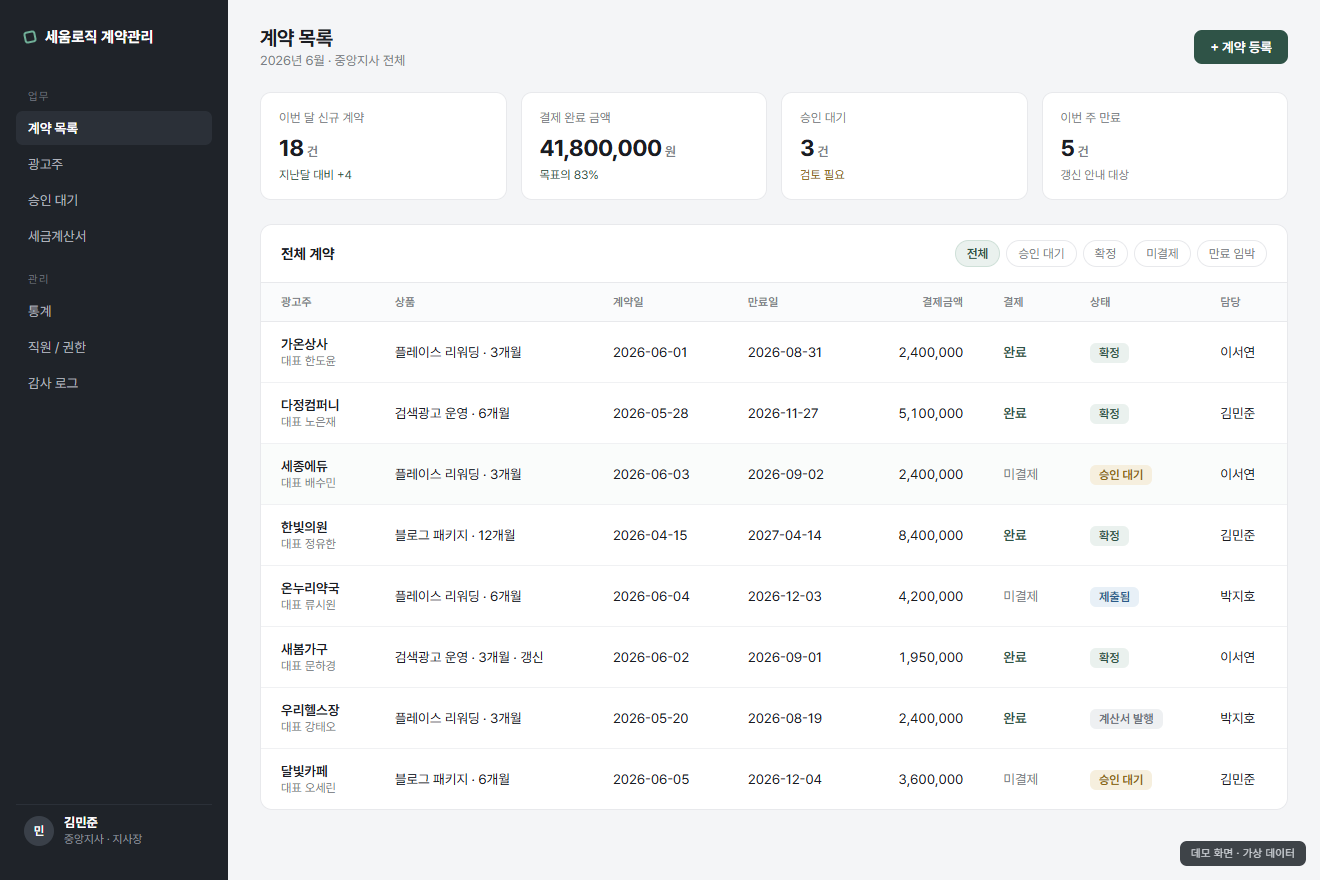
Task: Navigate to 통계 page
Action: (114, 311)
